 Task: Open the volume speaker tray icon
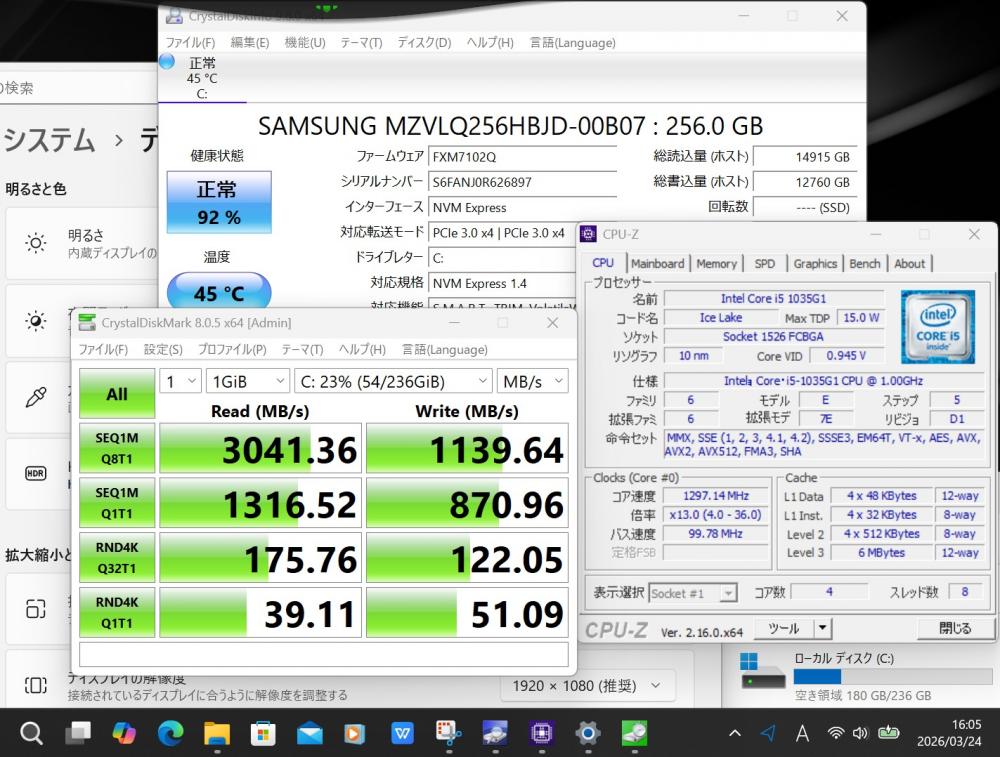861,733
